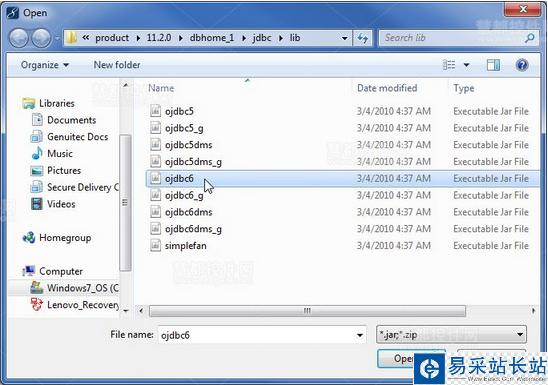The width and height of the screenshot is (548, 385).
Task: Click New folder button
Action: pyautogui.click(x=117, y=65)
